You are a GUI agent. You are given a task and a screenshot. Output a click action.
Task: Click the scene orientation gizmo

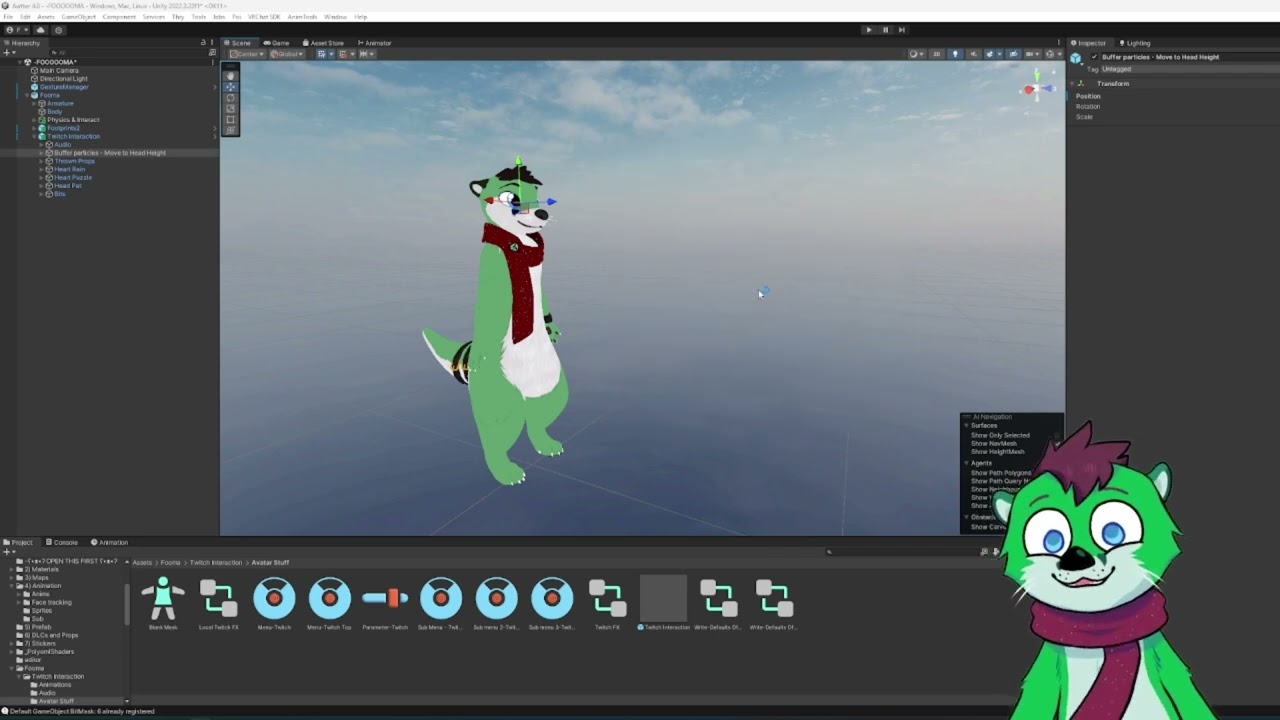point(1036,89)
